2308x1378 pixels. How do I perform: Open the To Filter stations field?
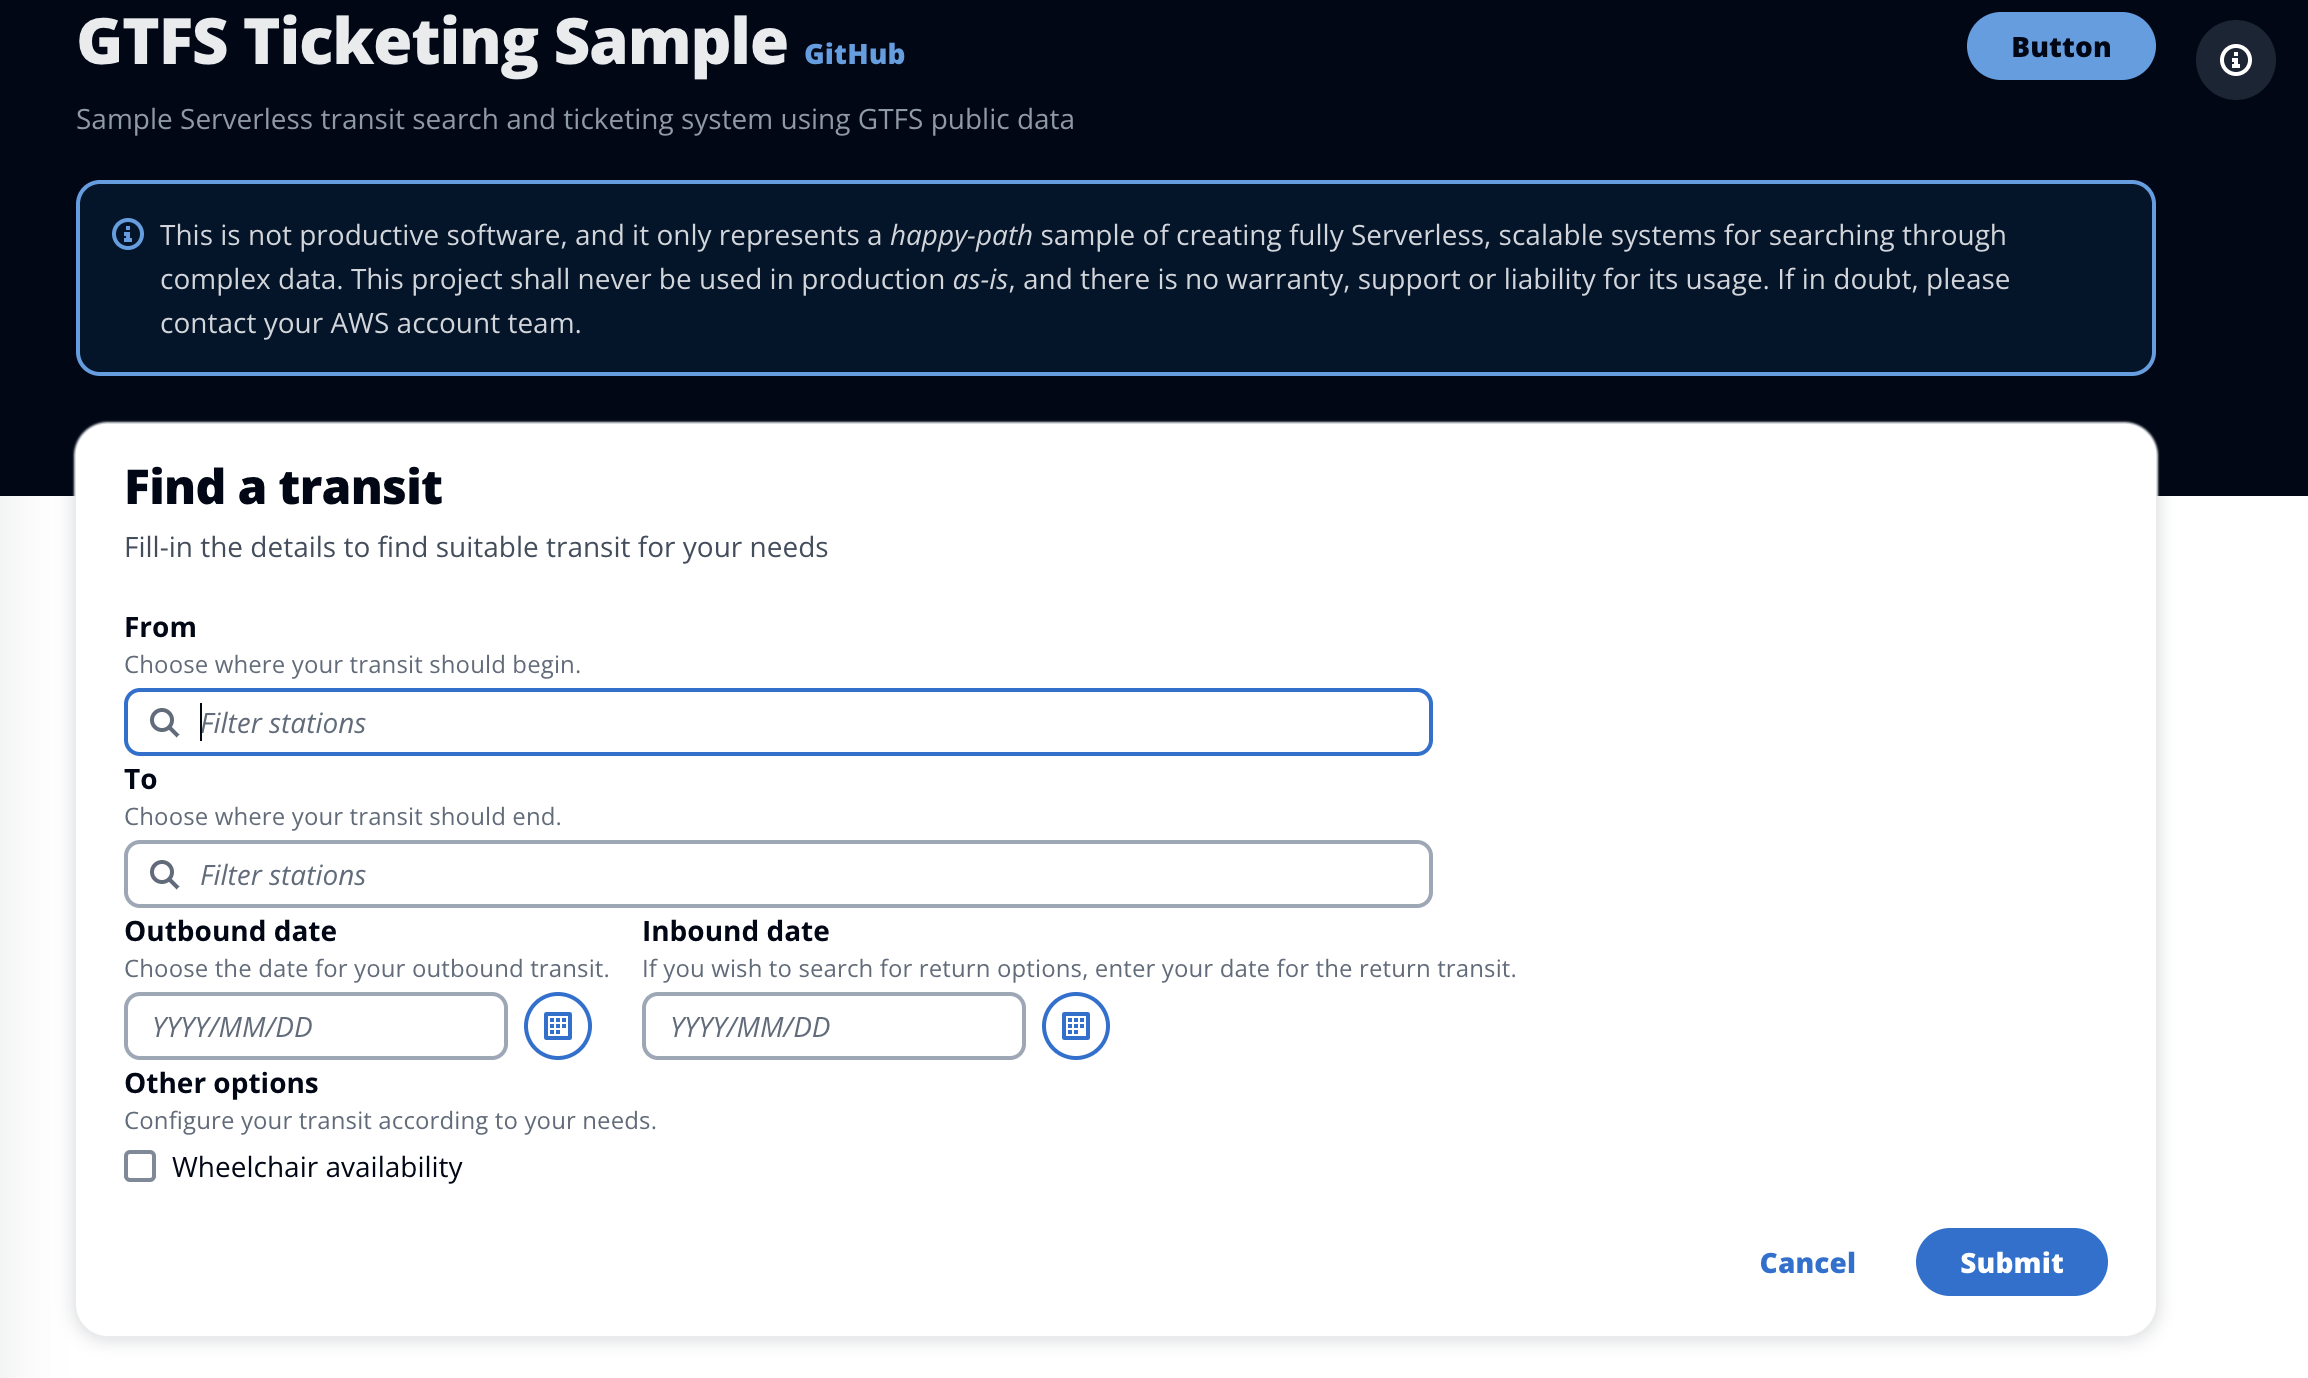coord(778,874)
